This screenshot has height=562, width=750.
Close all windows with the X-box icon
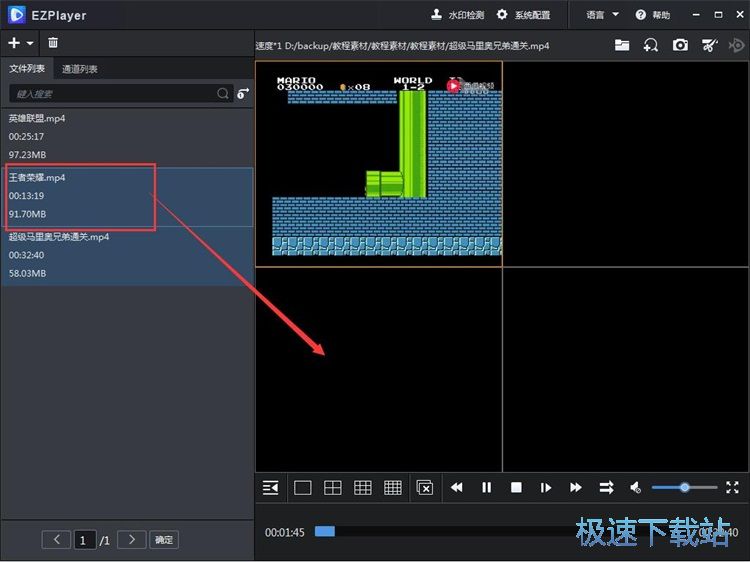pos(424,488)
